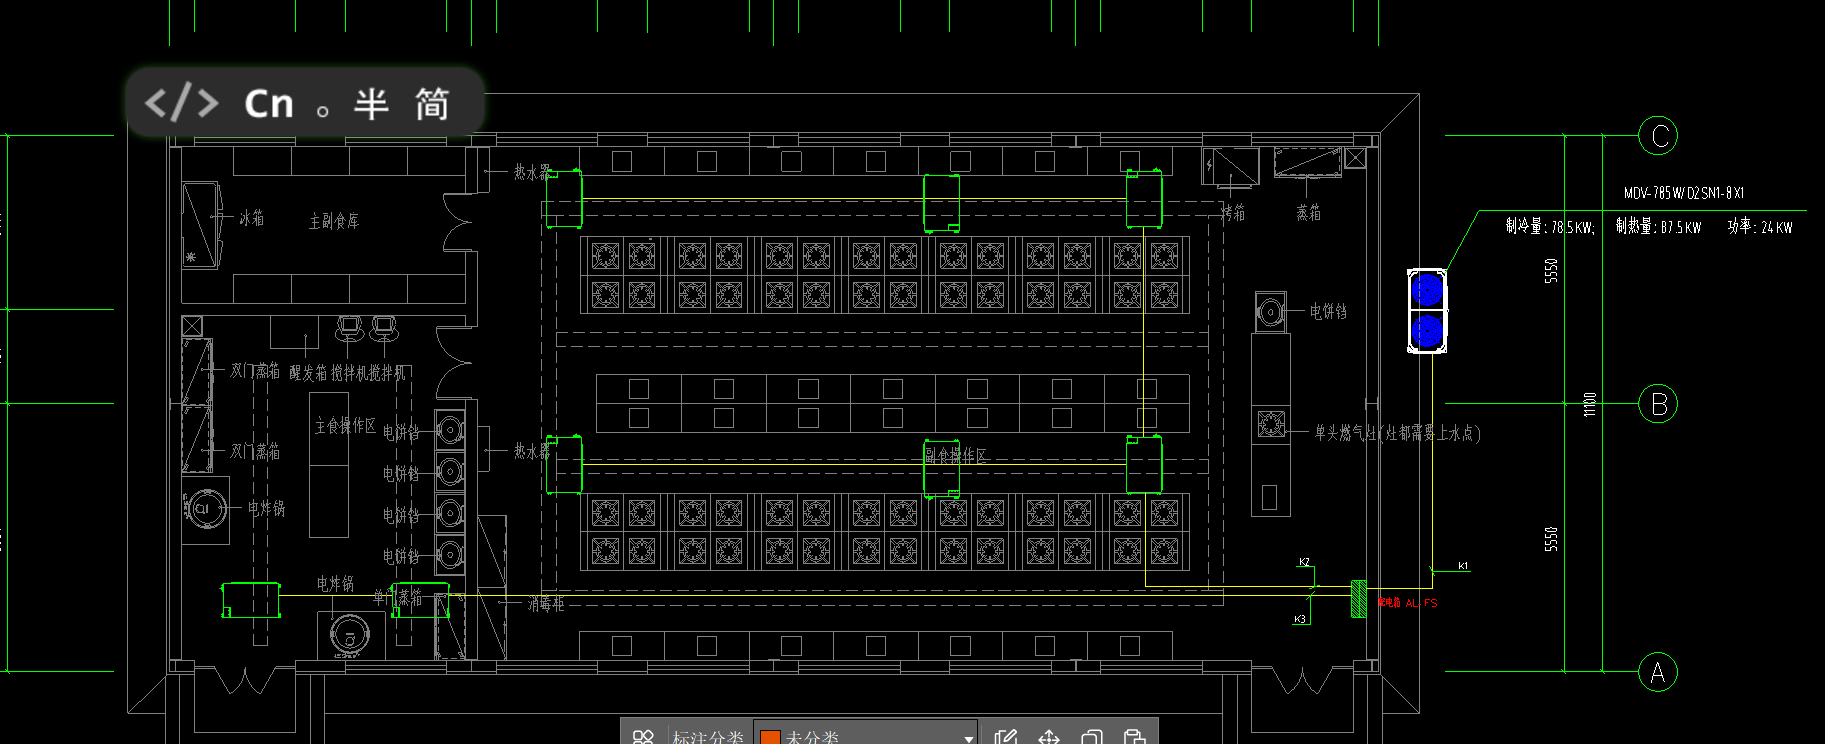Image resolution: width=1825 pixels, height=744 pixels.
Task: Click the 主副食库 room label
Action: coord(334,221)
